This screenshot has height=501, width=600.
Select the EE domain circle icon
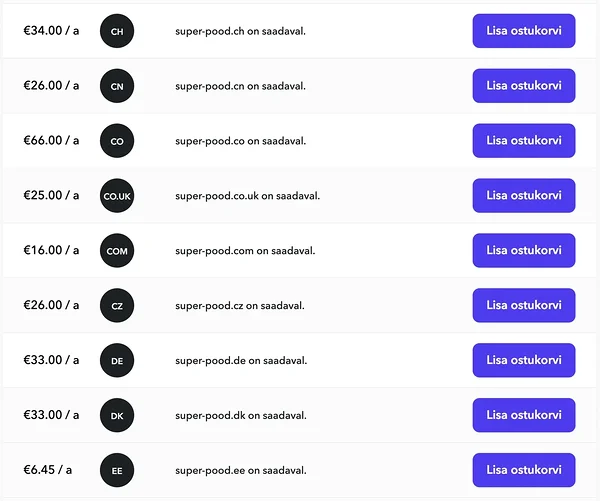click(x=117, y=470)
